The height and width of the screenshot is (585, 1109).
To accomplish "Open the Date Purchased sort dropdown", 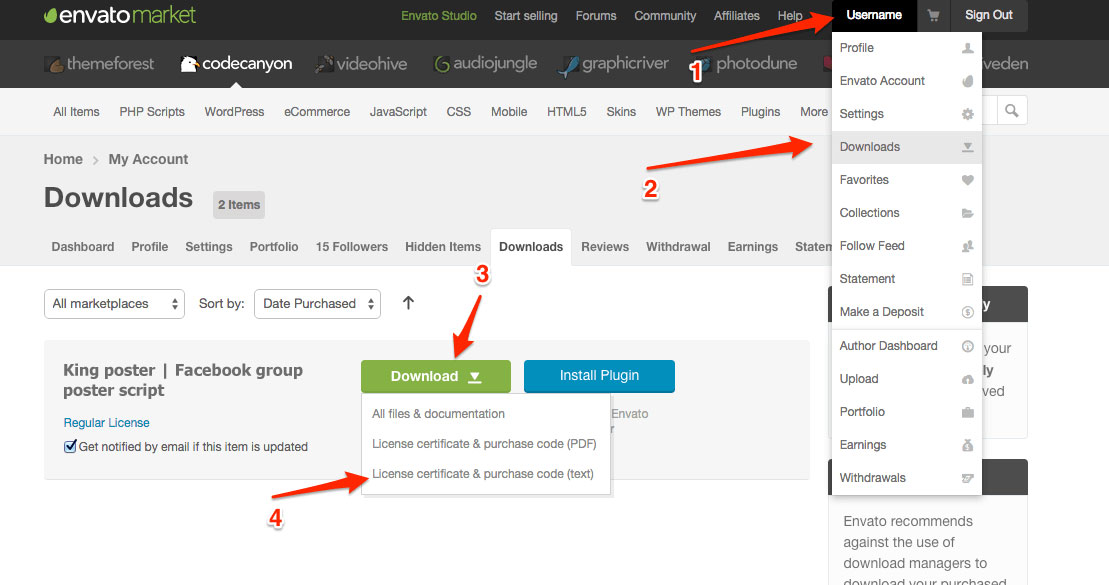I will pyautogui.click(x=317, y=304).
